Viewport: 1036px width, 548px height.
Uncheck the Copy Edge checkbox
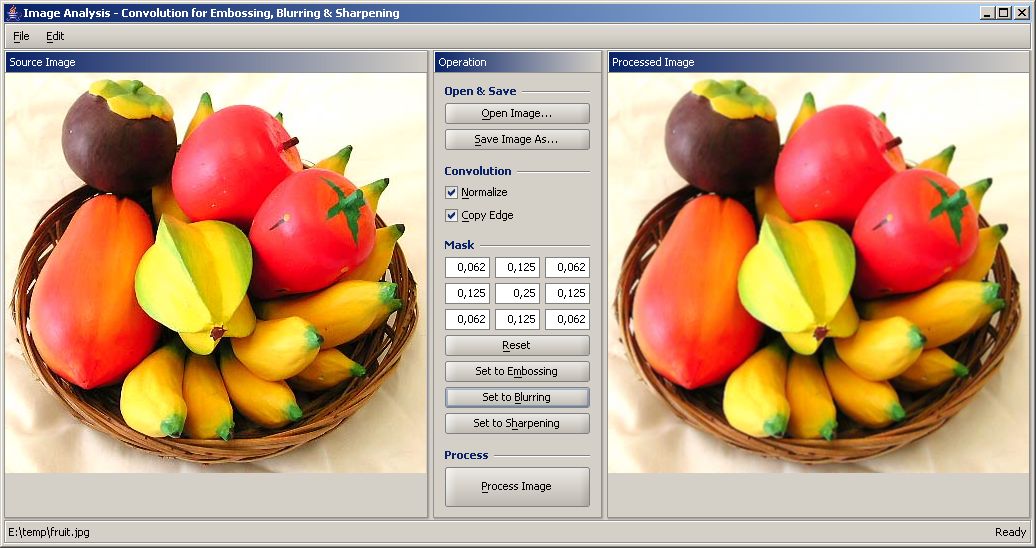tap(452, 215)
